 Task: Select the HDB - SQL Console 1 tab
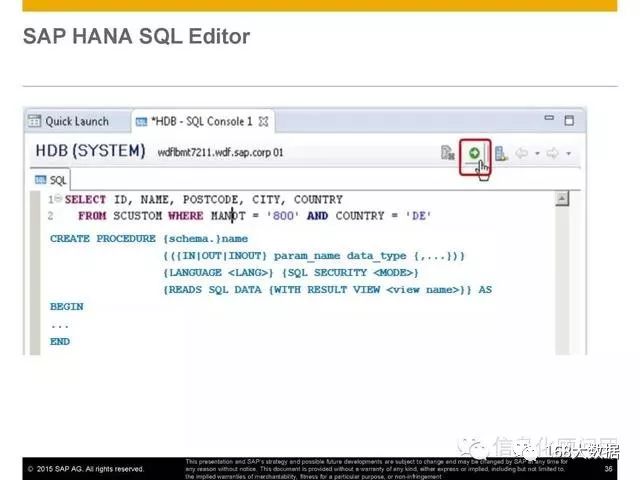coord(202,121)
